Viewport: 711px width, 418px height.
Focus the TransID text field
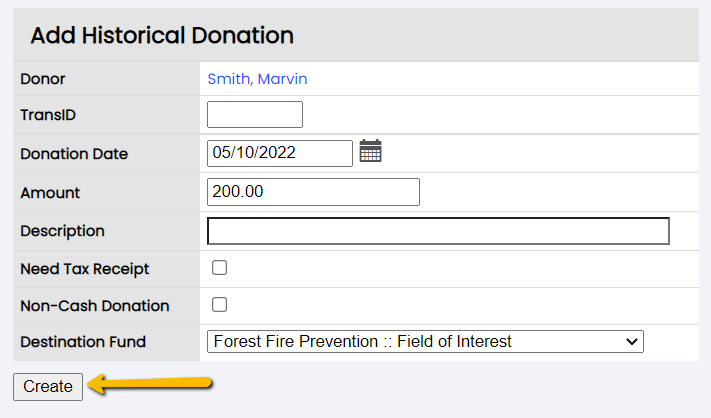(255, 115)
